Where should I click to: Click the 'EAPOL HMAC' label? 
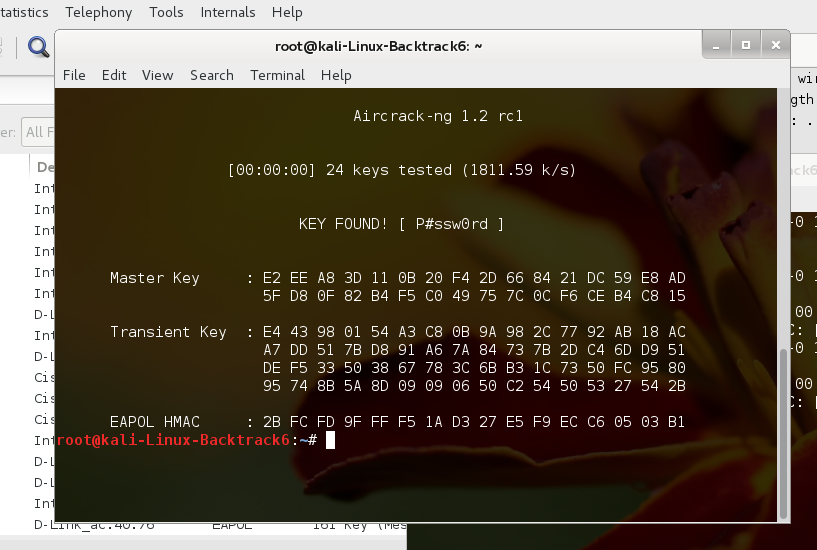tap(155, 422)
